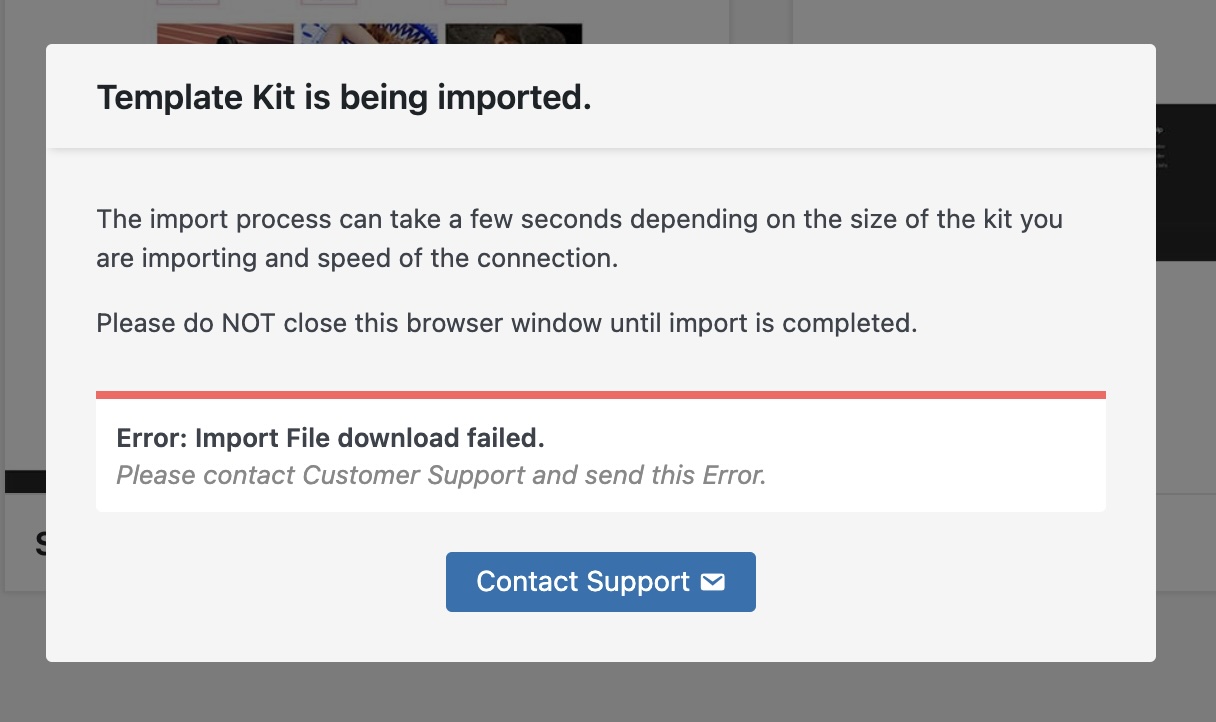Click the "Please do NOT close this browser window" notice
The height and width of the screenshot is (722, 1216).
[x=506, y=324]
